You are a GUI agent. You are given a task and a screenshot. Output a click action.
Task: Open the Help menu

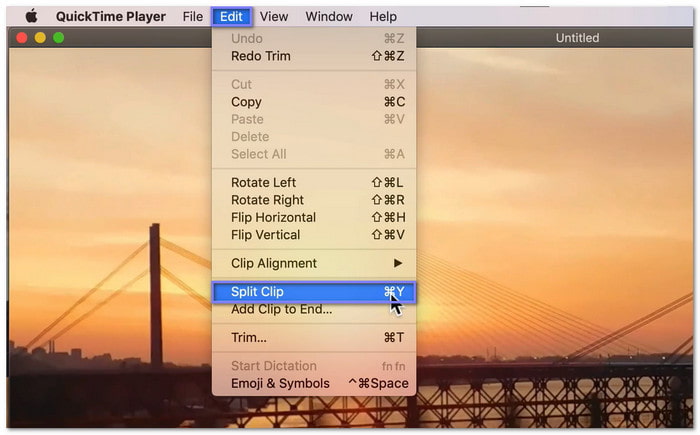383,16
